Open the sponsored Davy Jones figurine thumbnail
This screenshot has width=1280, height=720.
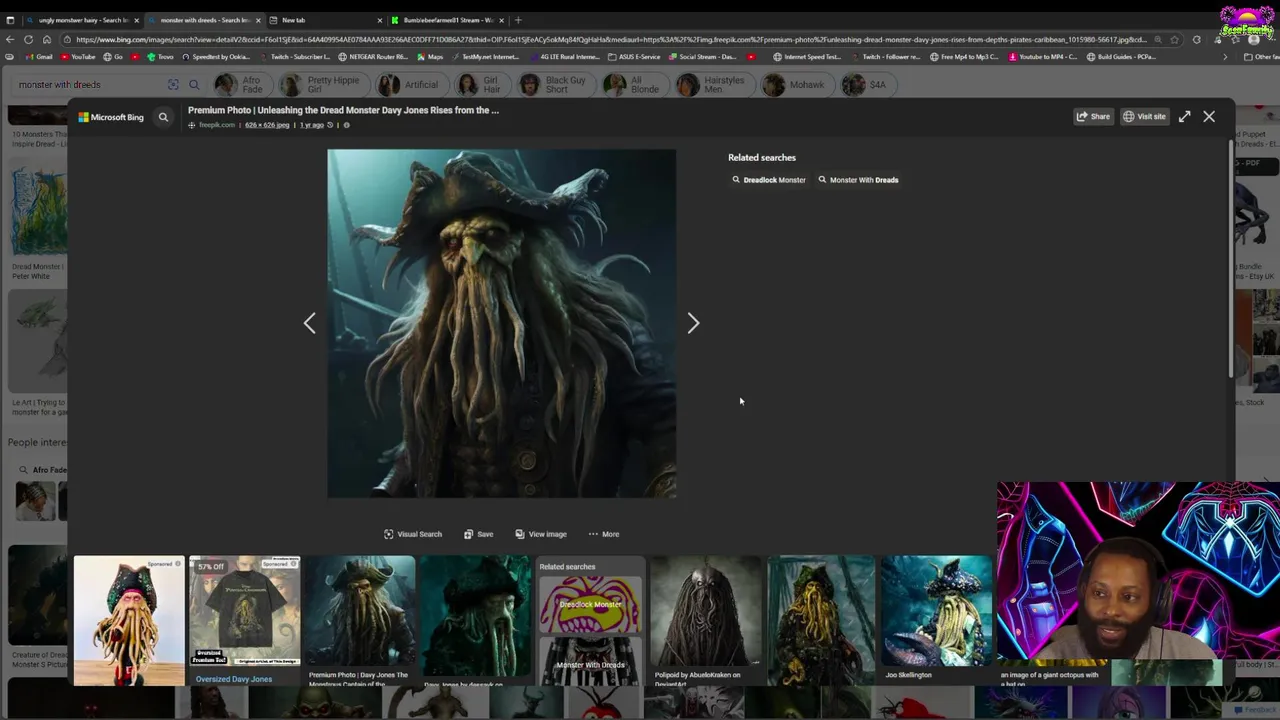pos(129,620)
